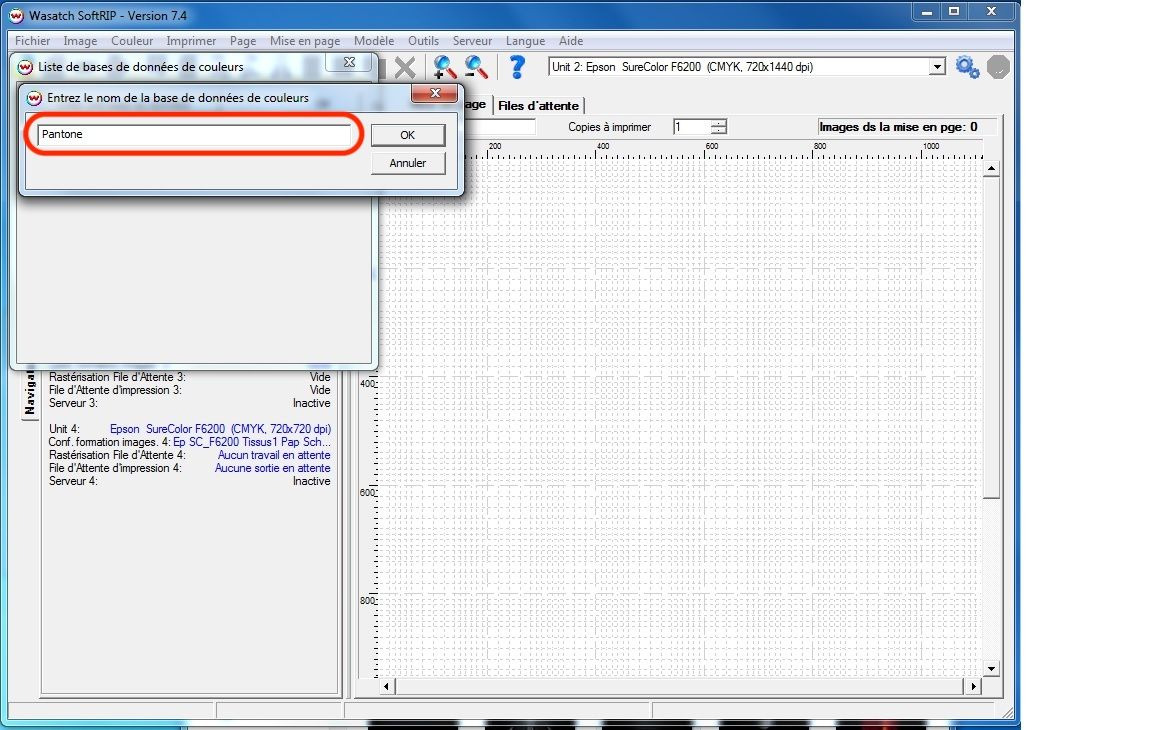Select the Serveur 4 Inactive status
Image resolution: width=1152 pixels, height=730 pixels.
click(312, 482)
